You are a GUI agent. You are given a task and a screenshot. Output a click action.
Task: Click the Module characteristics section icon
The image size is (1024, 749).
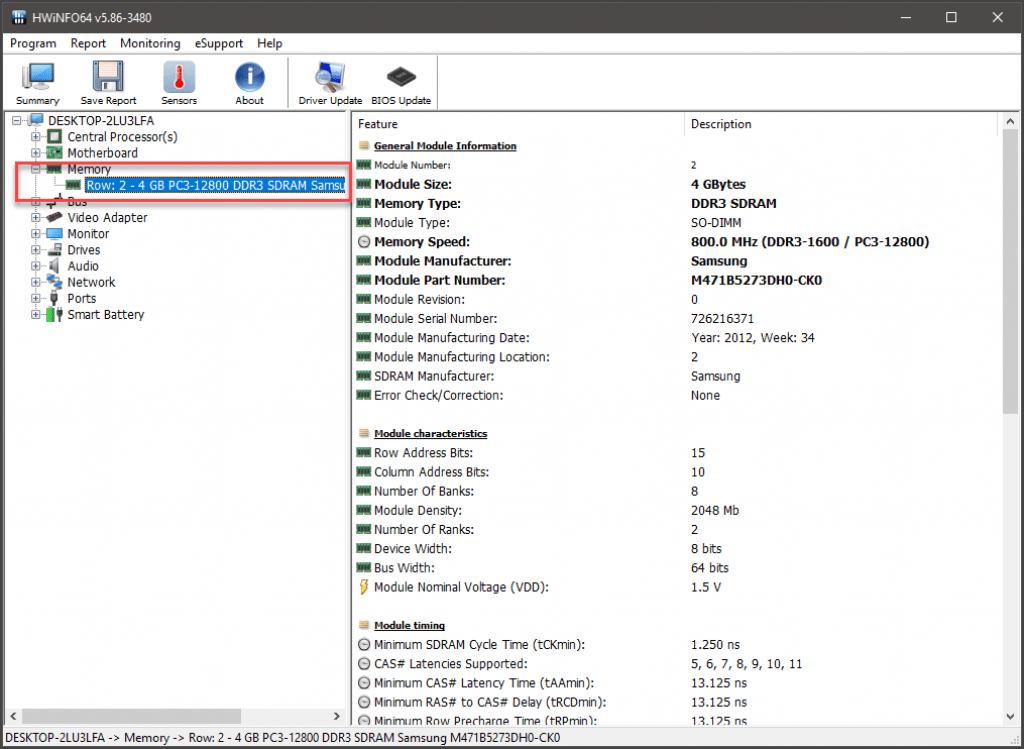364,434
